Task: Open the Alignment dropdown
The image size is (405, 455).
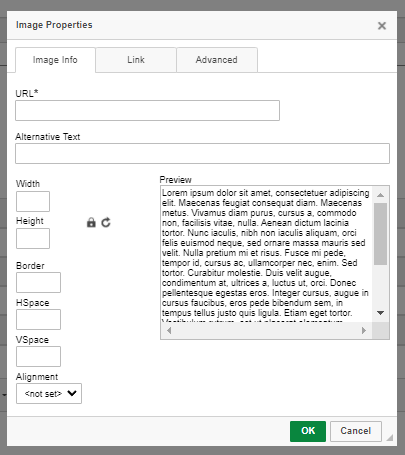Action: 49,393
